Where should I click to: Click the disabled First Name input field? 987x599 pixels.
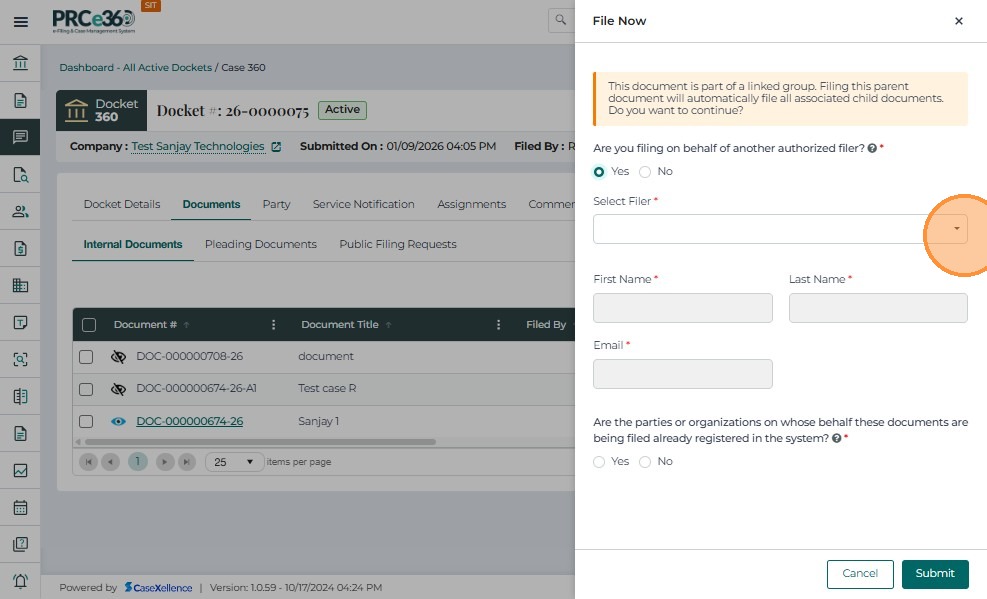click(x=682, y=308)
